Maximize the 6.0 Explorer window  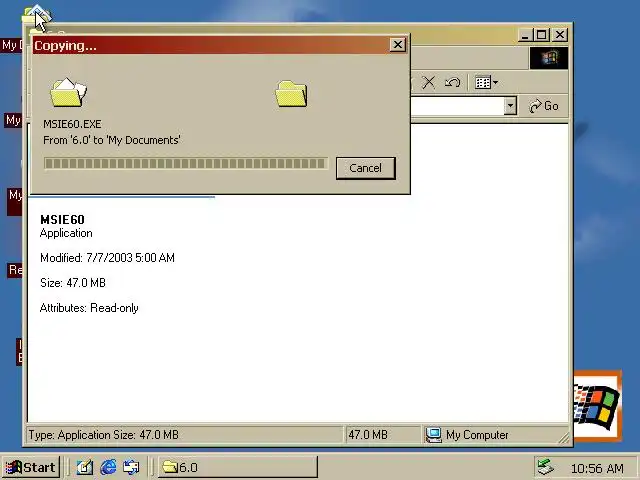click(x=542, y=35)
